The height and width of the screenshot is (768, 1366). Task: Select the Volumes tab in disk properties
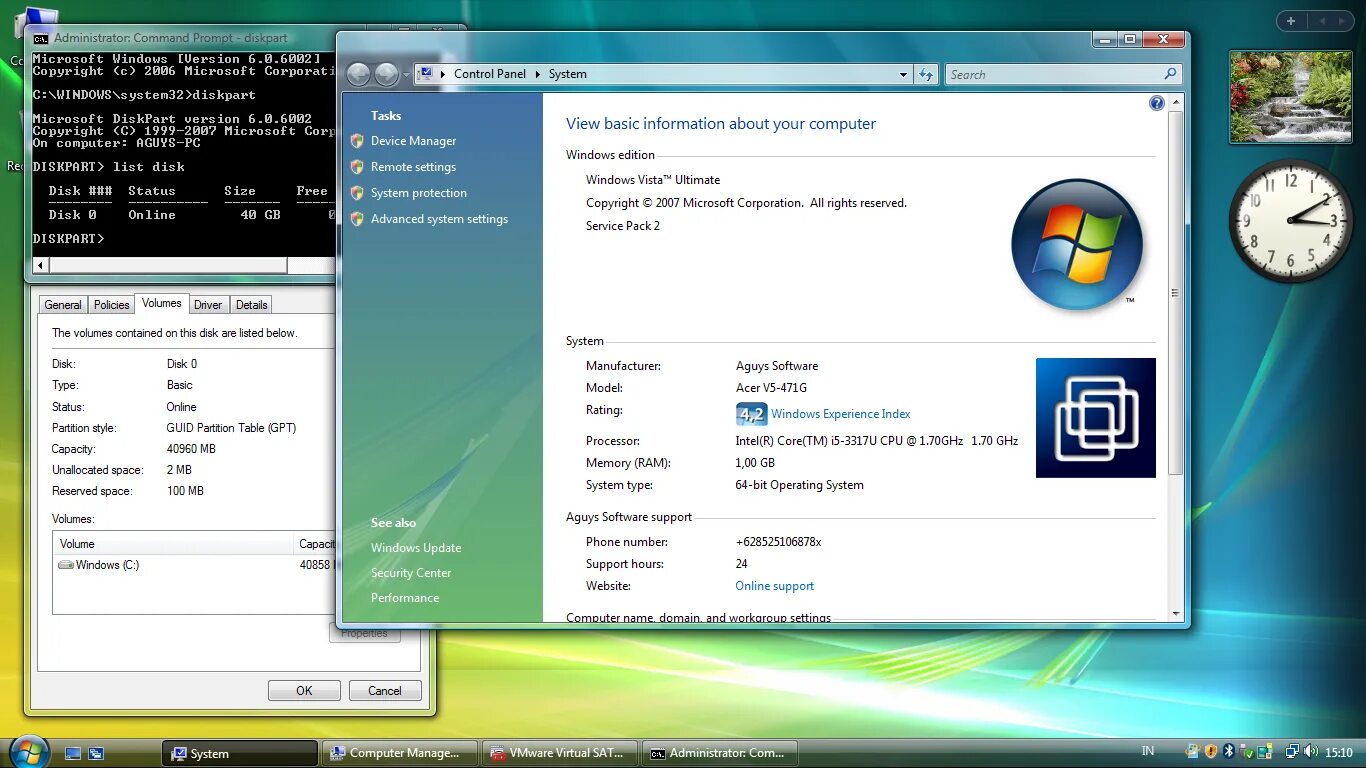(x=162, y=303)
